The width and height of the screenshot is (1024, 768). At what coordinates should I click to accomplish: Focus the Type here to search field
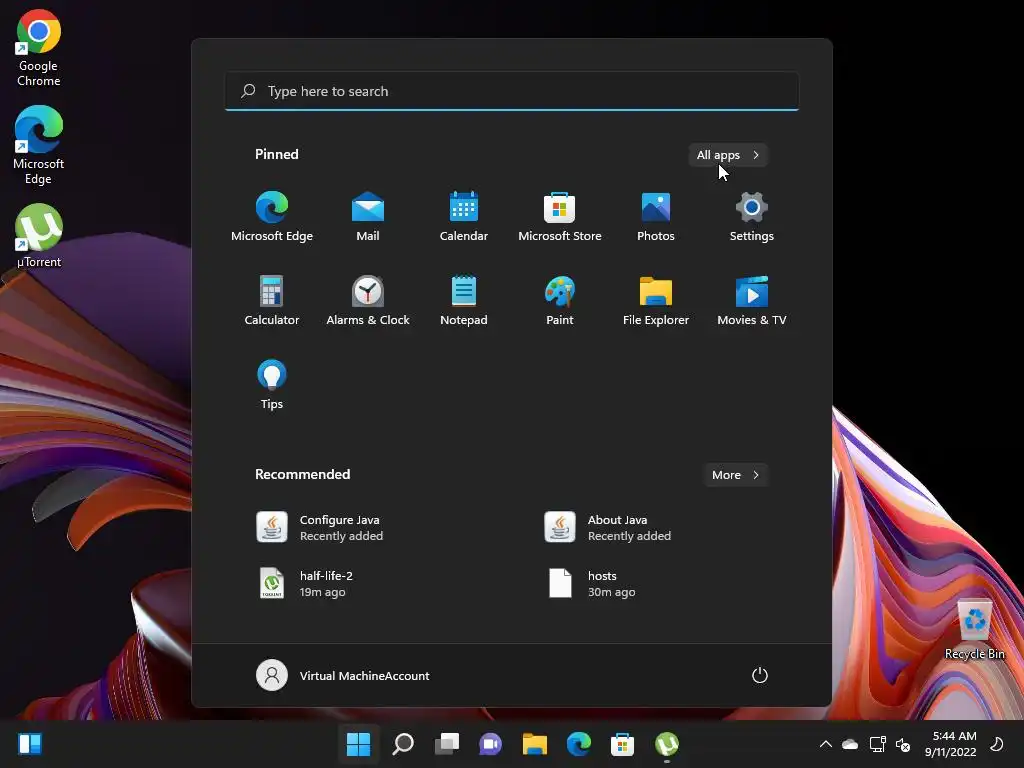(x=512, y=91)
